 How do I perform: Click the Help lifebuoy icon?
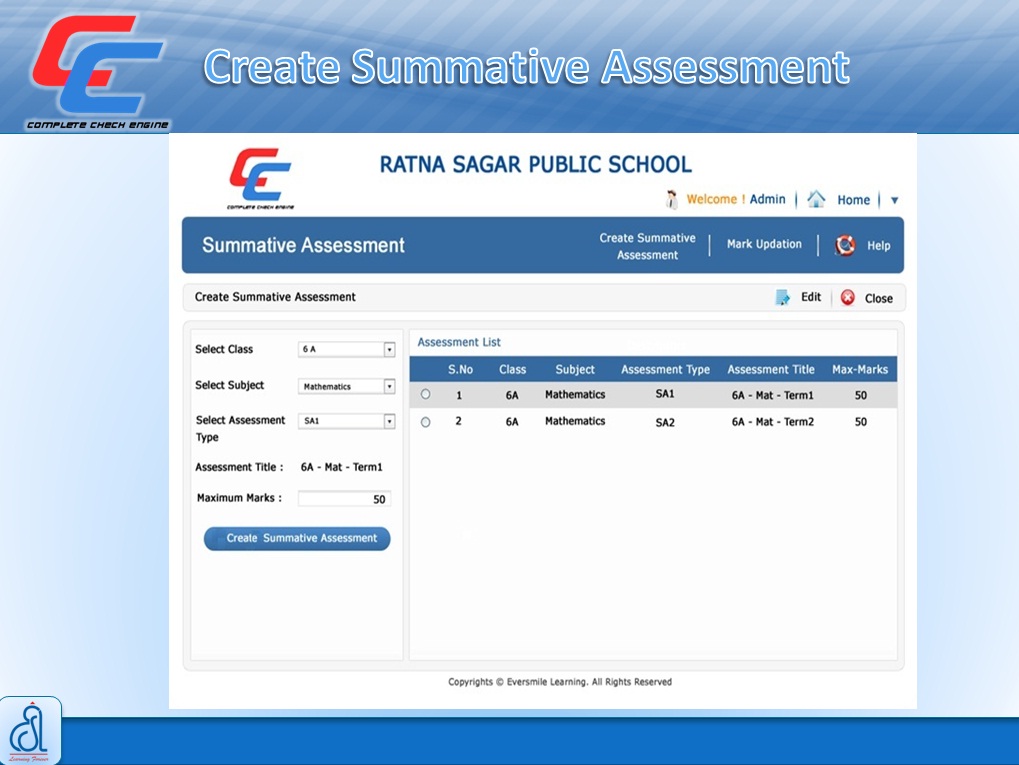[845, 245]
